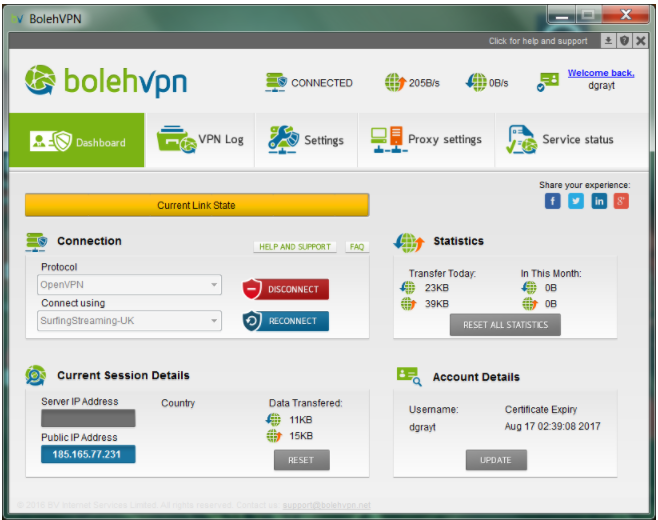Click the session upload icon beside 15KB

(x=274, y=436)
